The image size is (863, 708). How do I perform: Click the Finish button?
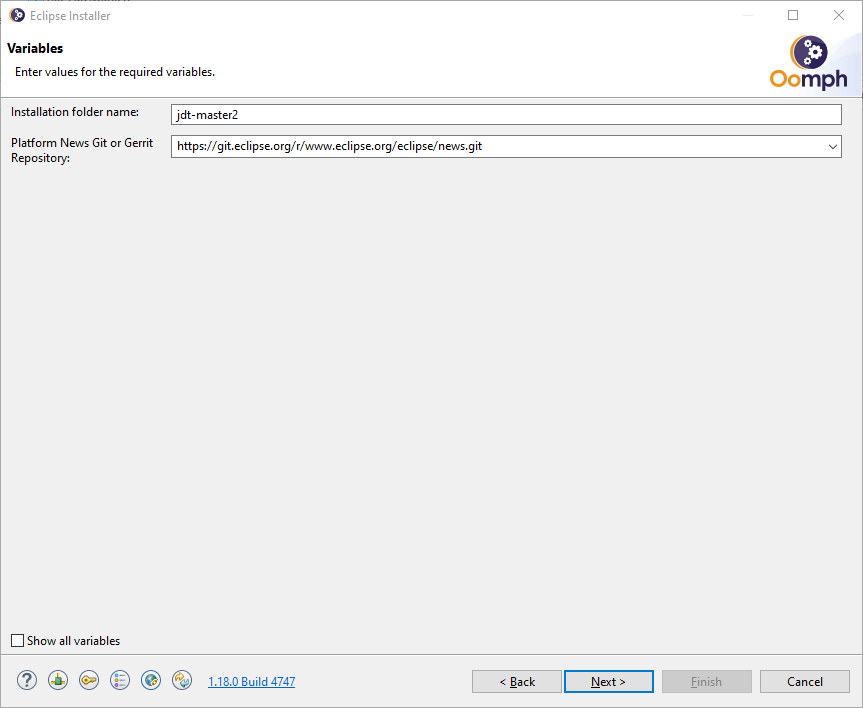707,682
